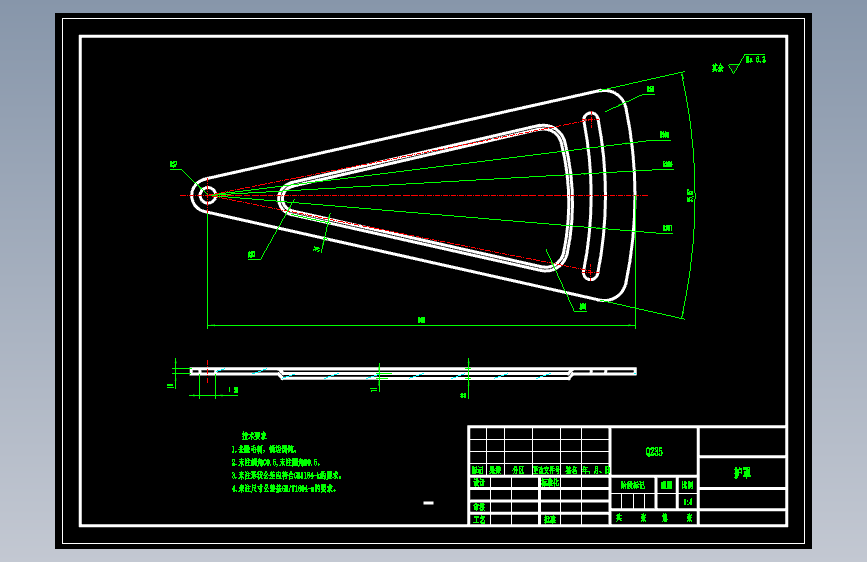The height and width of the screenshot is (562, 867).
Task: Click the 分区 column header
Action: click(518, 470)
